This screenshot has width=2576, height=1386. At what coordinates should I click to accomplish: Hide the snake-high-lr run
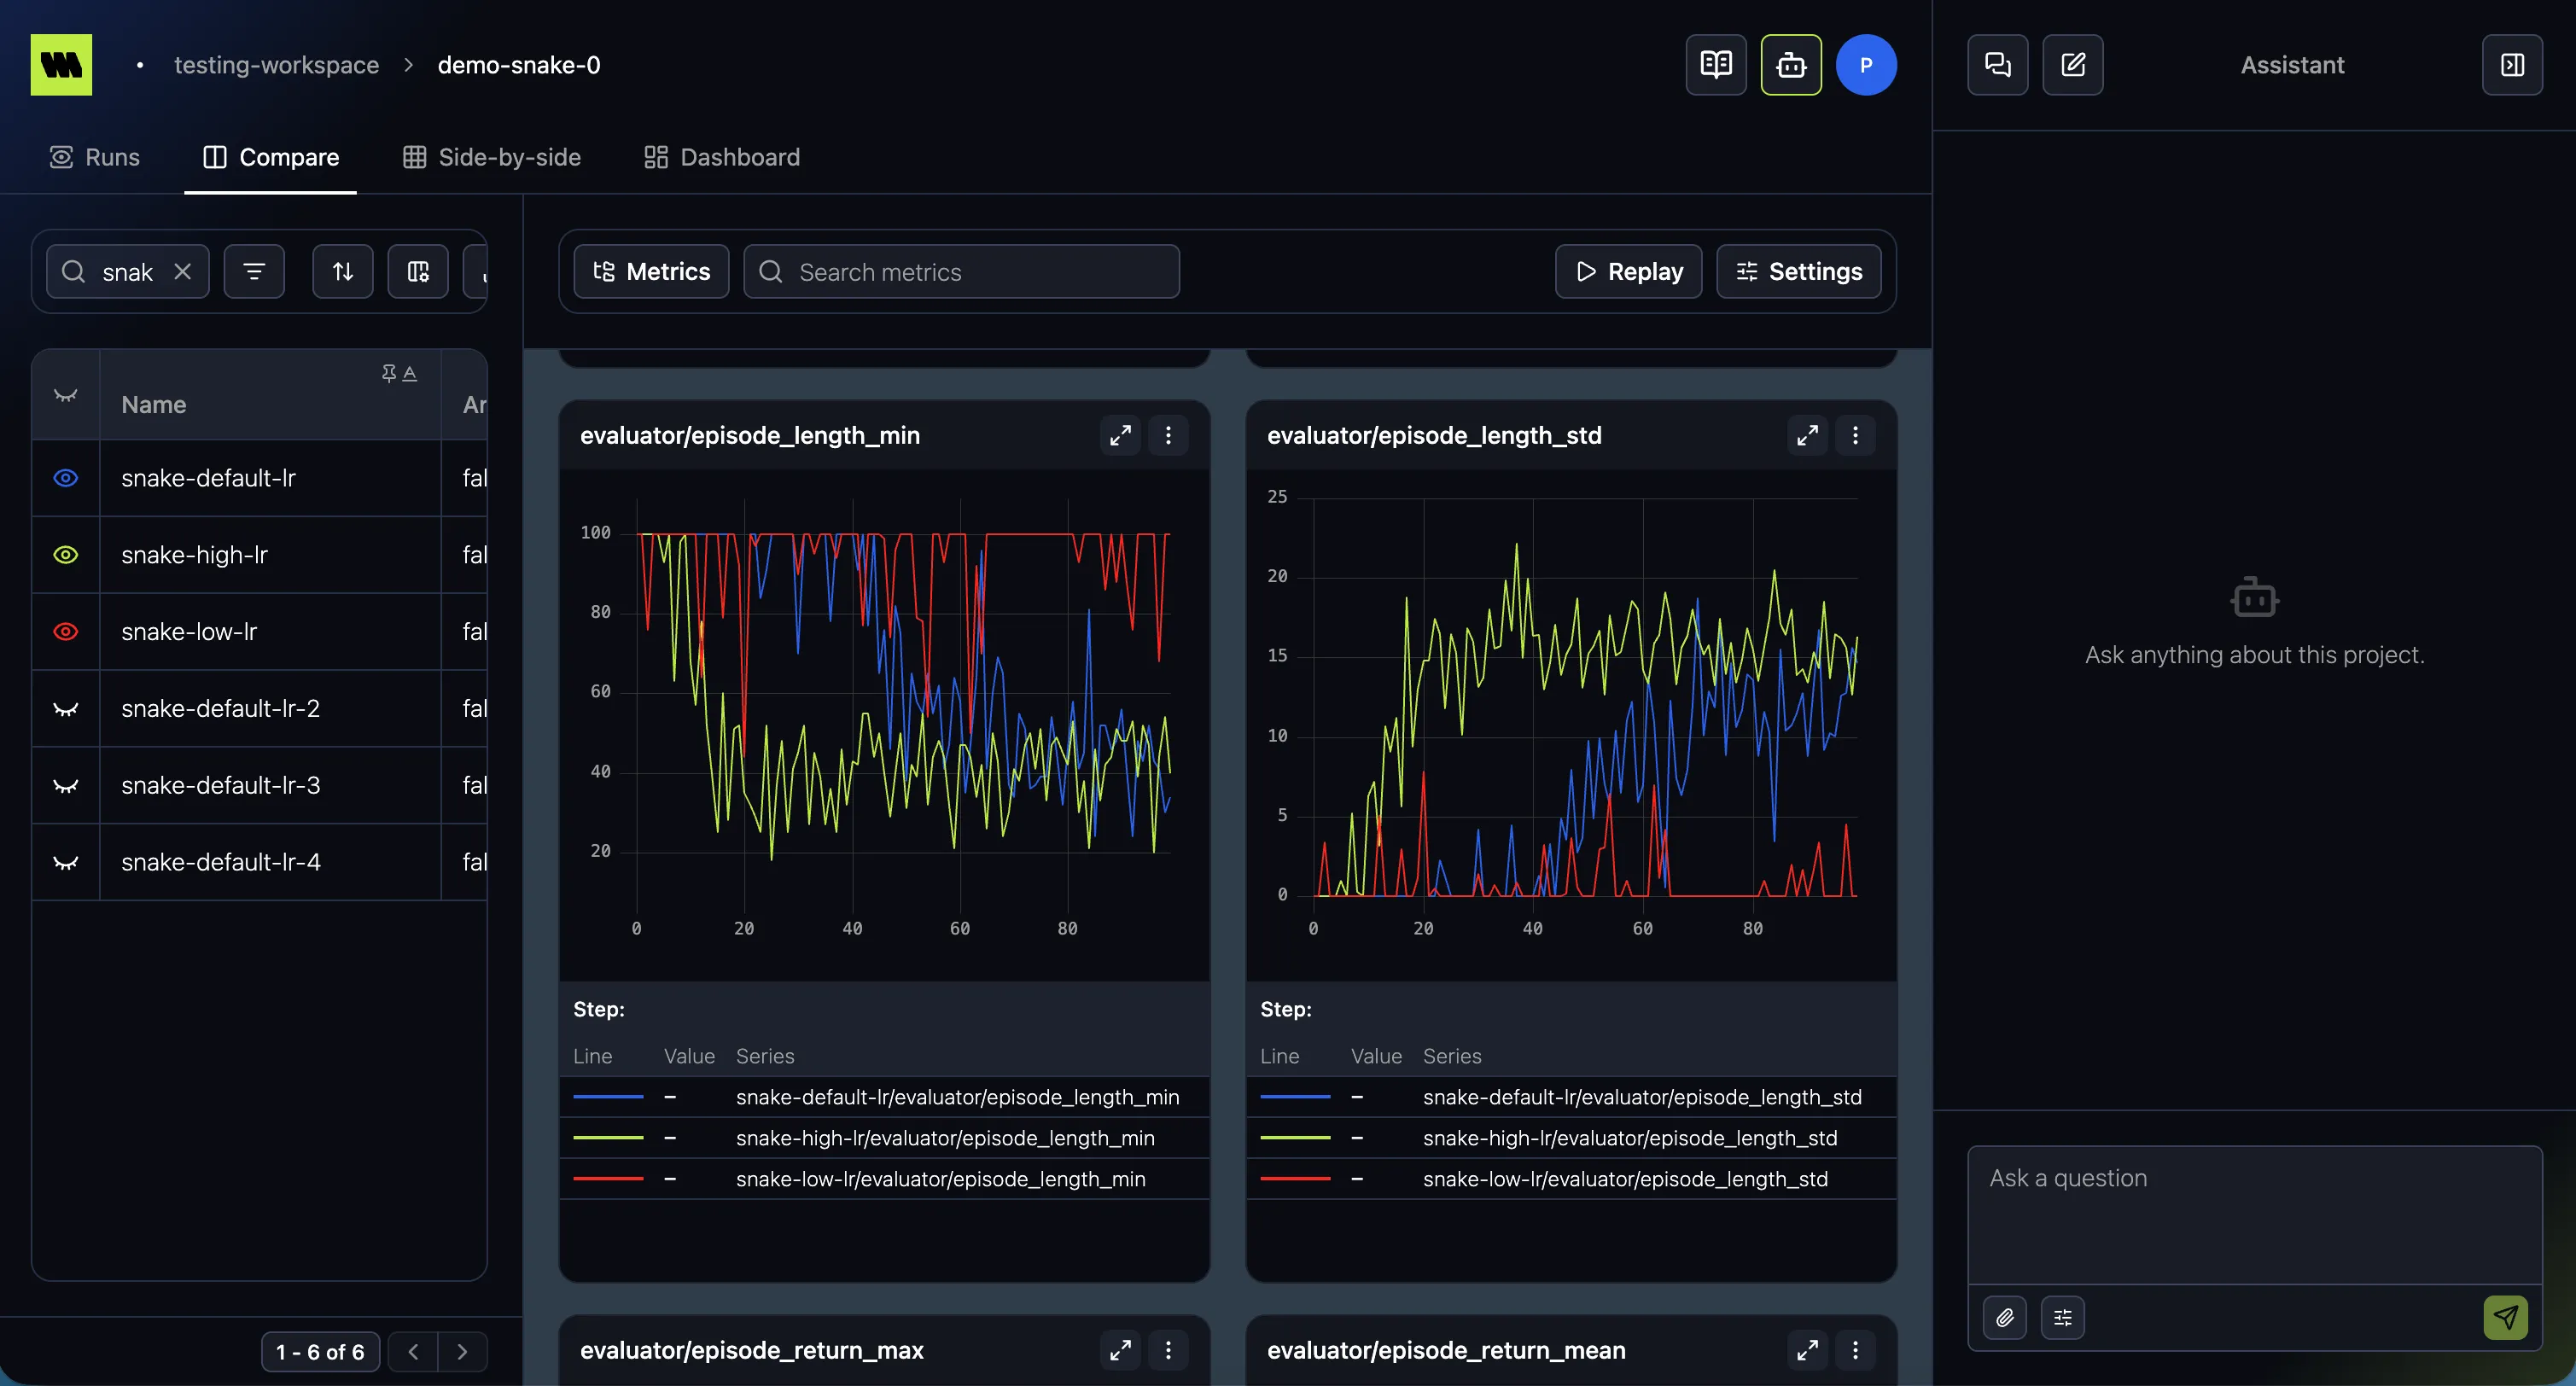tap(65, 555)
